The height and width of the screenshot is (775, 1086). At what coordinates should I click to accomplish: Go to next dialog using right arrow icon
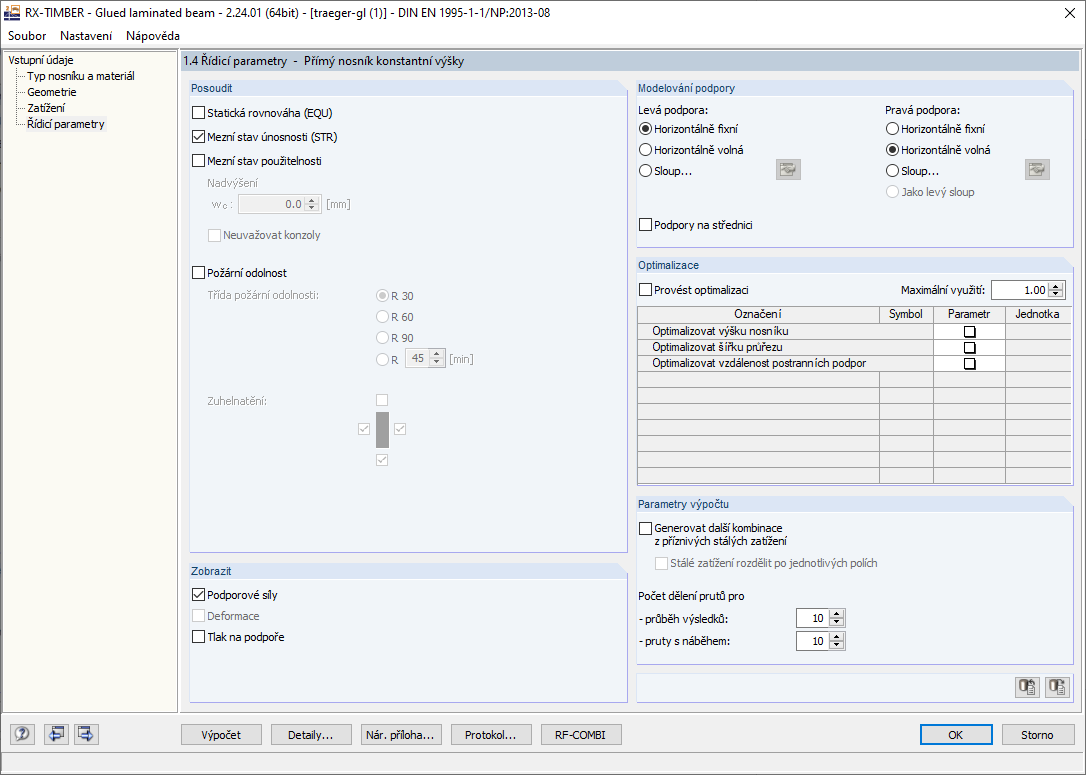(85, 733)
